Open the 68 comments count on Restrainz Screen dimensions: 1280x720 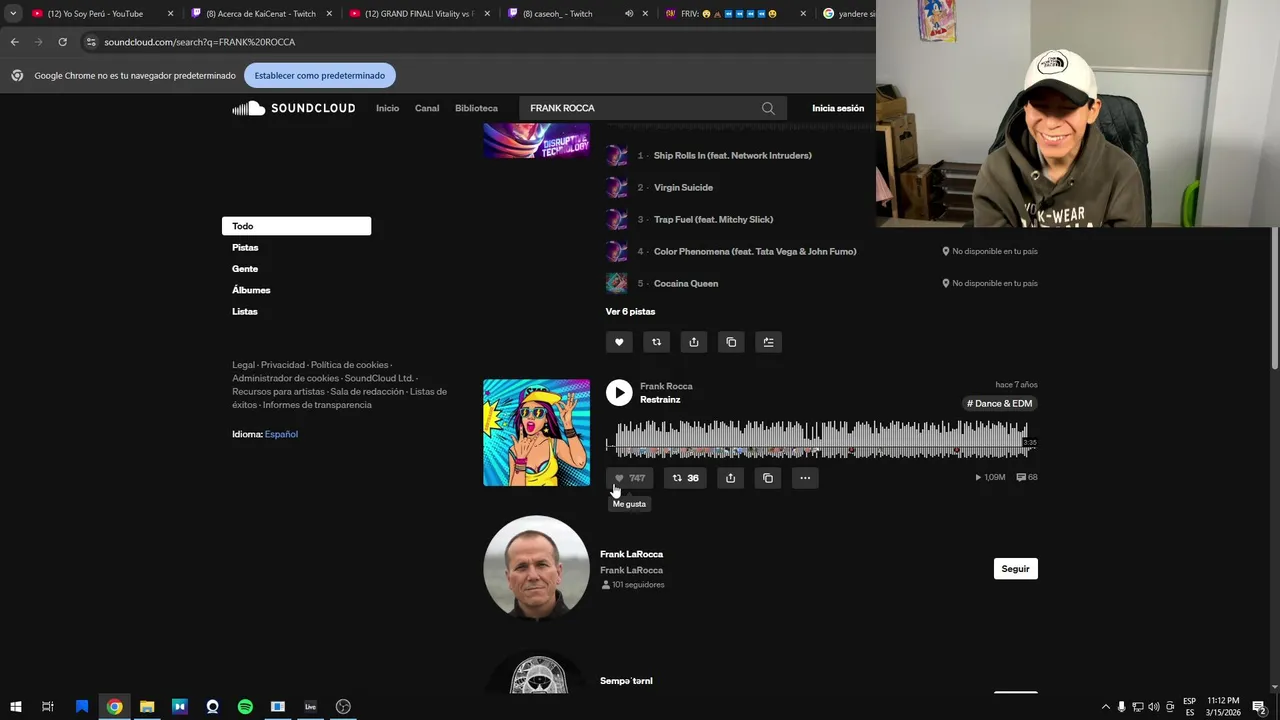pyautogui.click(x=1027, y=477)
